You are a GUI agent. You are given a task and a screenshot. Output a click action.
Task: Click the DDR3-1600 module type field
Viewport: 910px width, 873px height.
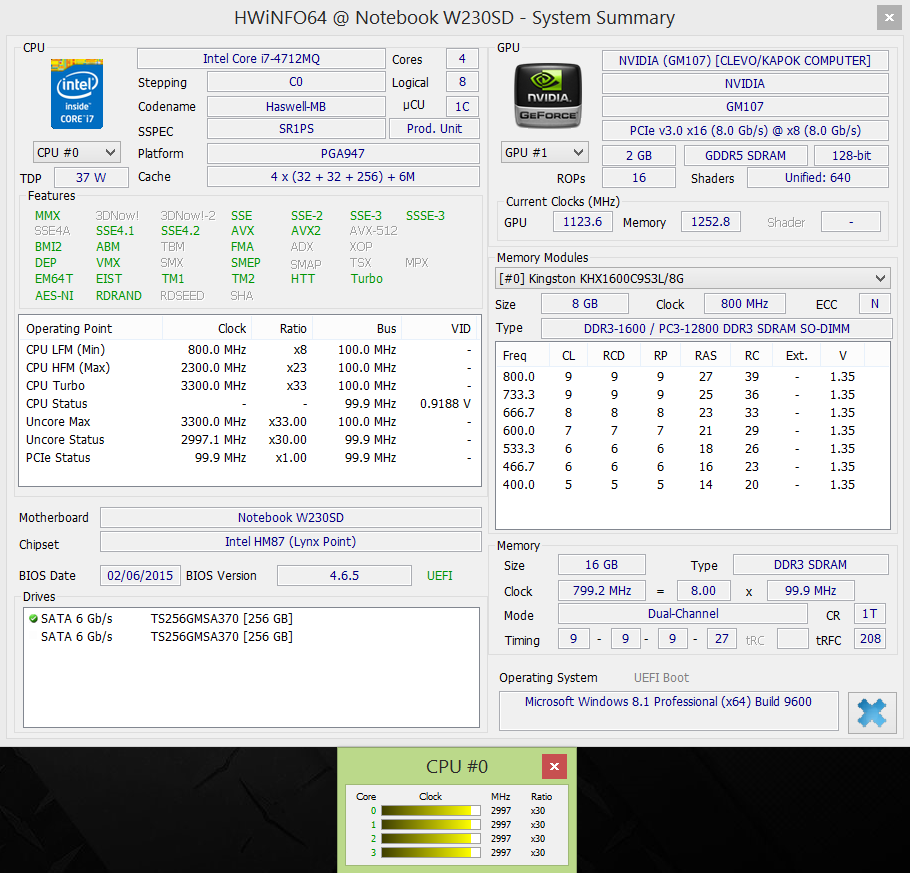(717, 329)
